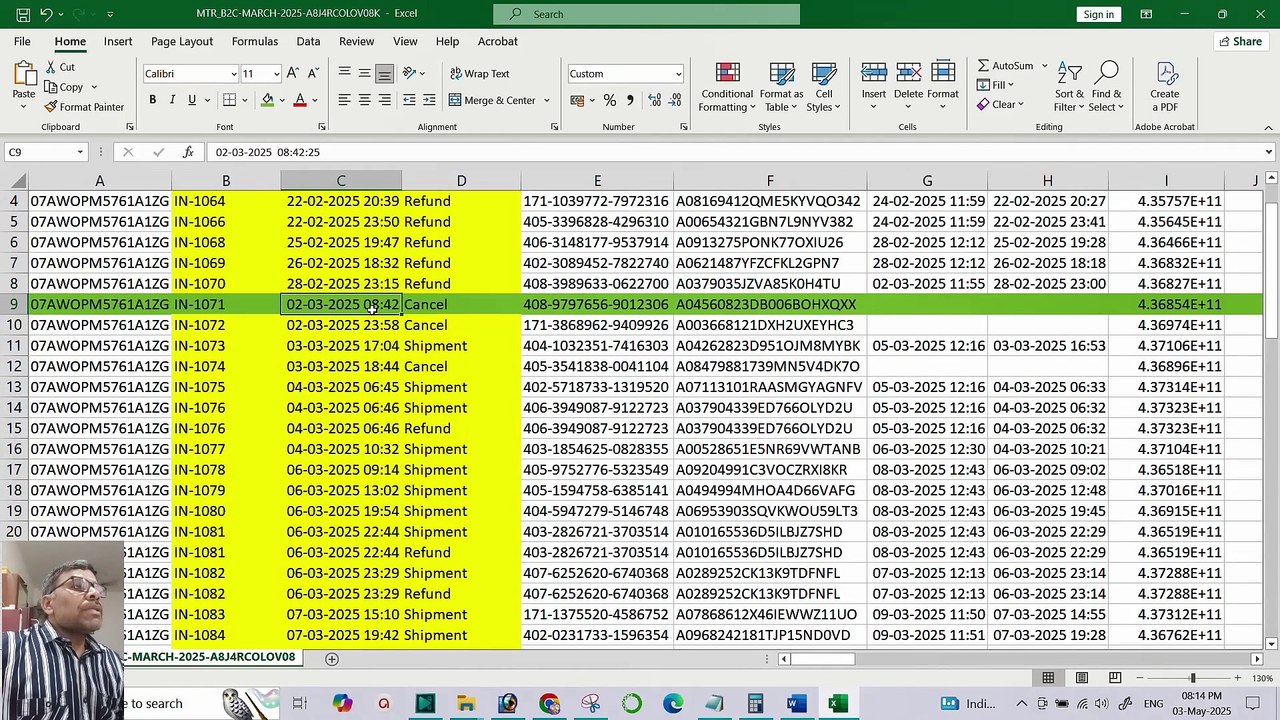Select cell with text IN-1079
Image resolution: width=1280 pixels, height=720 pixels.
226,490
